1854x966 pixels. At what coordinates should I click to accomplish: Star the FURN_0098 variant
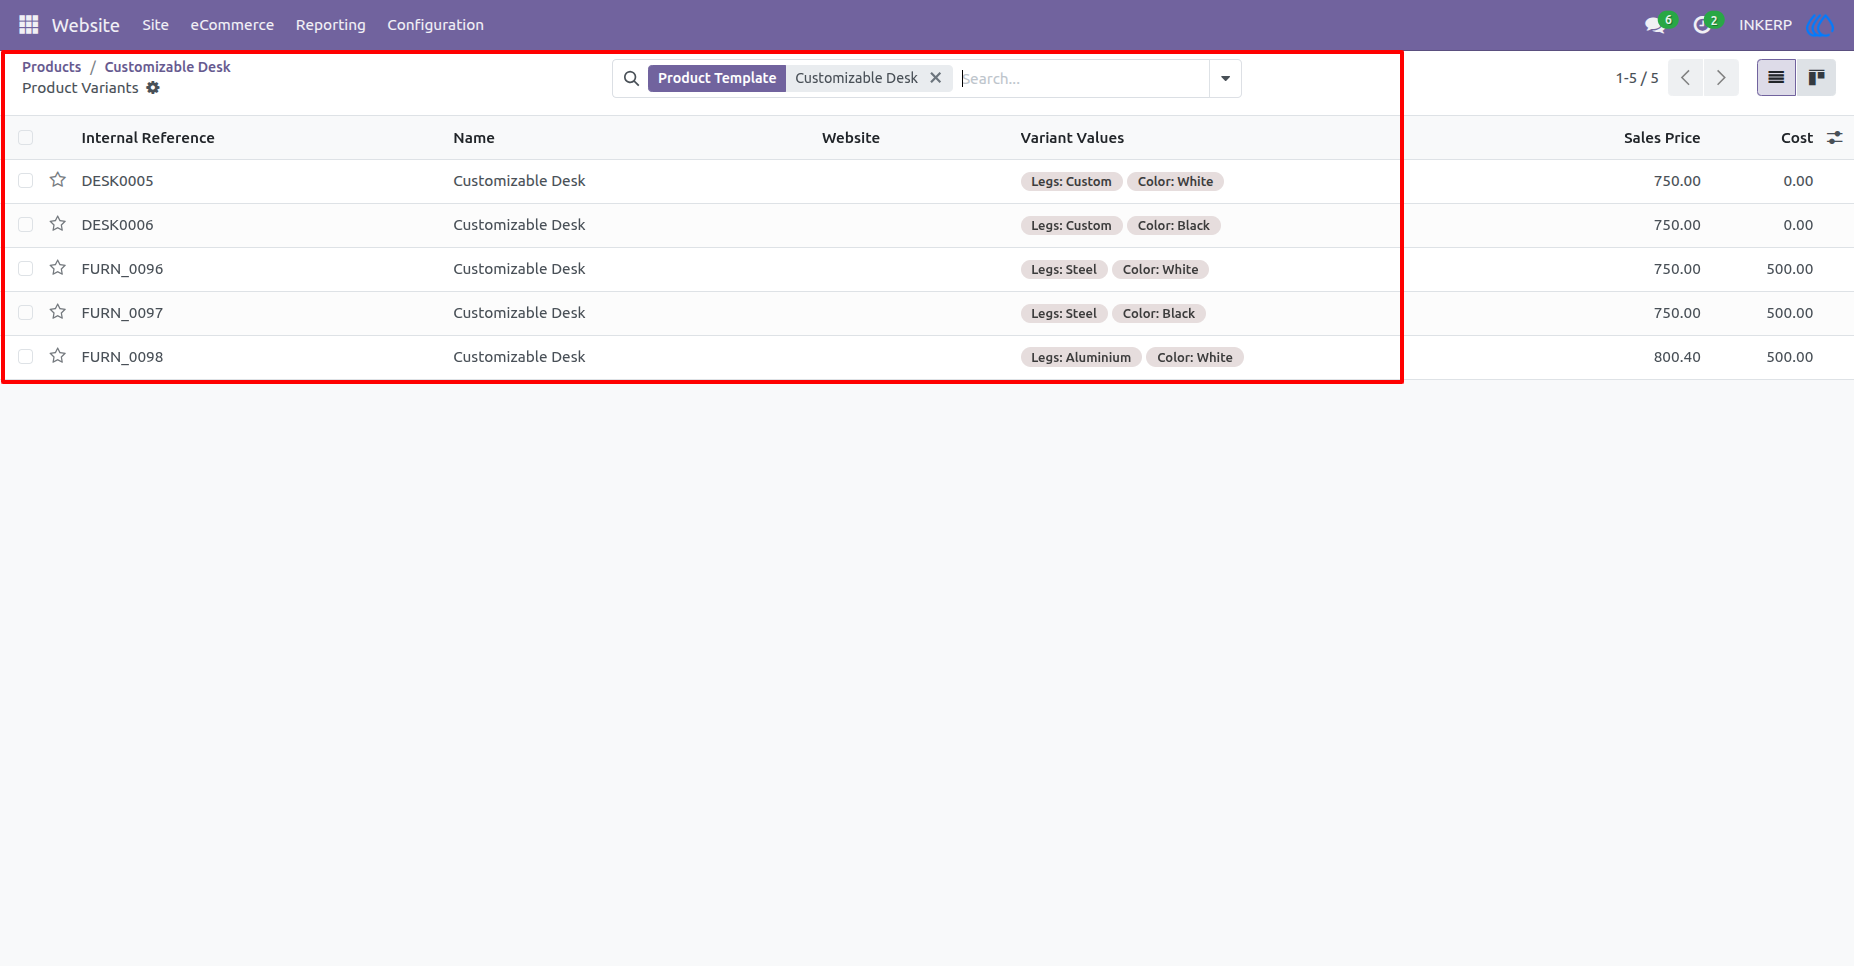[58, 356]
